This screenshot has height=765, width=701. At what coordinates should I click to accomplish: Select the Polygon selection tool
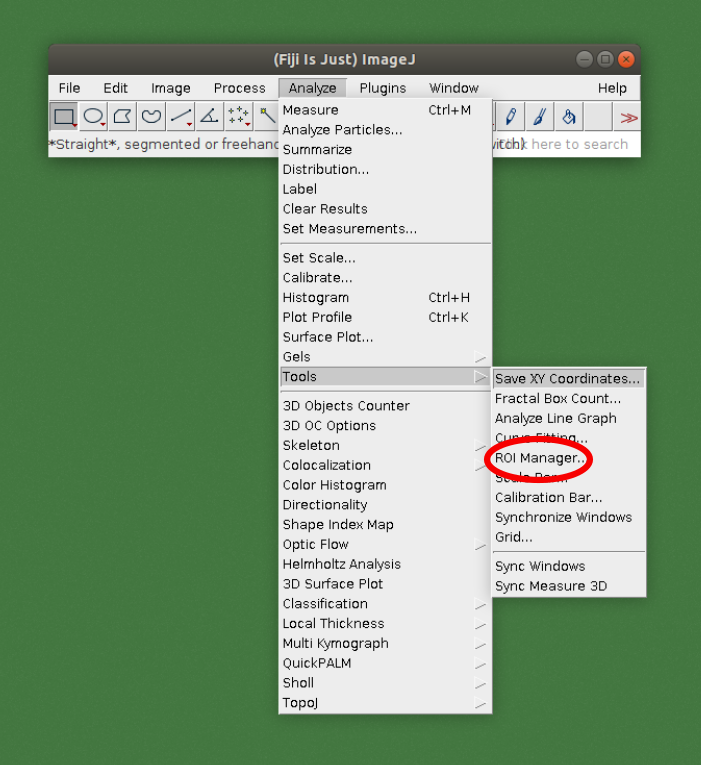click(122, 117)
